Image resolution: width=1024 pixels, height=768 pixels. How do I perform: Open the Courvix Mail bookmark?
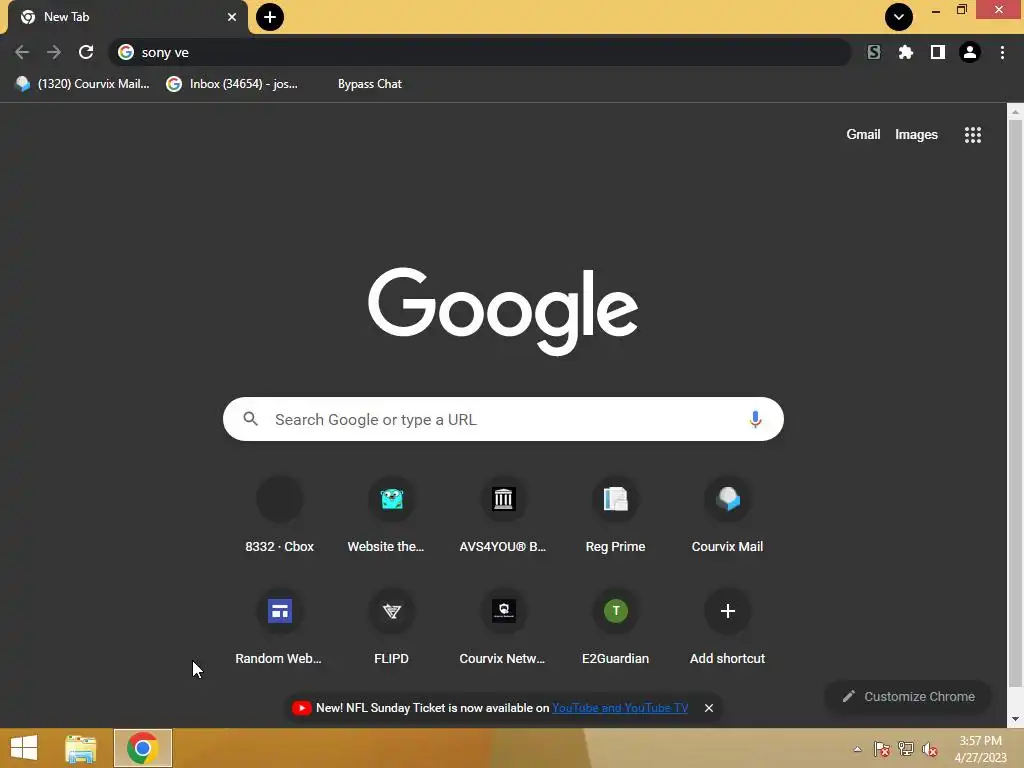pyautogui.click(x=83, y=84)
